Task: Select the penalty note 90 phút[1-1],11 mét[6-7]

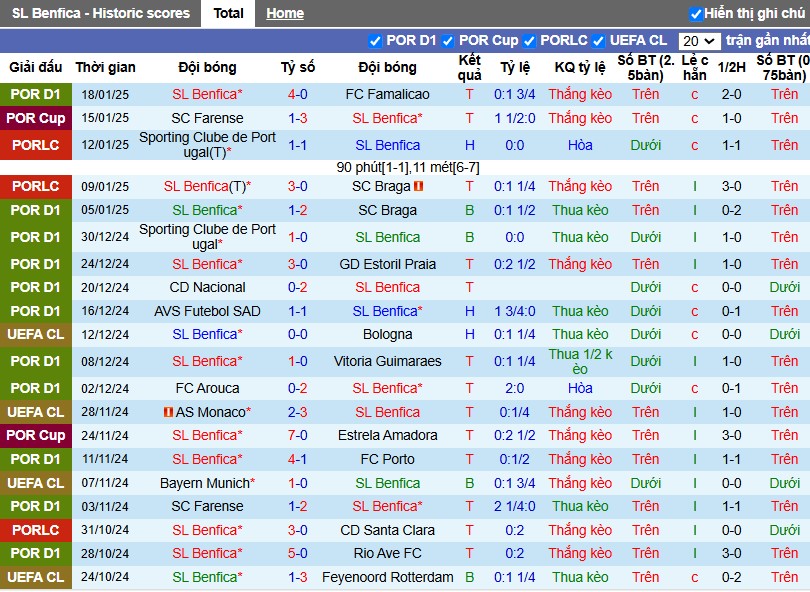Action: pos(408,167)
